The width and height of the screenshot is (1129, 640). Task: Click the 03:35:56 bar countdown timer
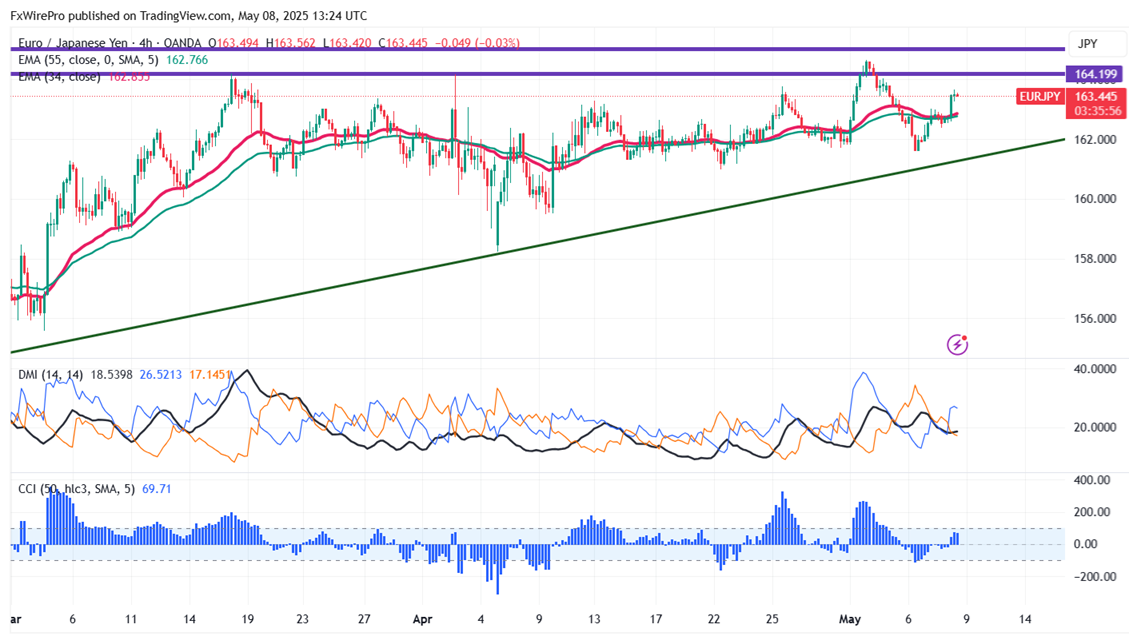[1097, 111]
